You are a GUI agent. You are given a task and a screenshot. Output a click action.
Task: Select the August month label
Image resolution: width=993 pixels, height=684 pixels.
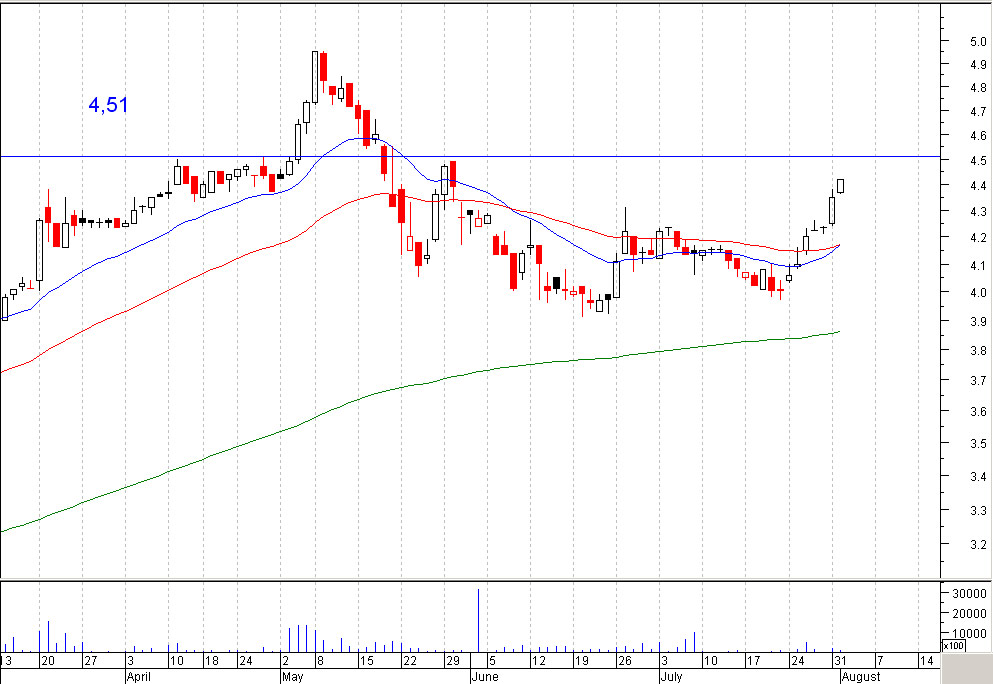(x=861, y=676)
